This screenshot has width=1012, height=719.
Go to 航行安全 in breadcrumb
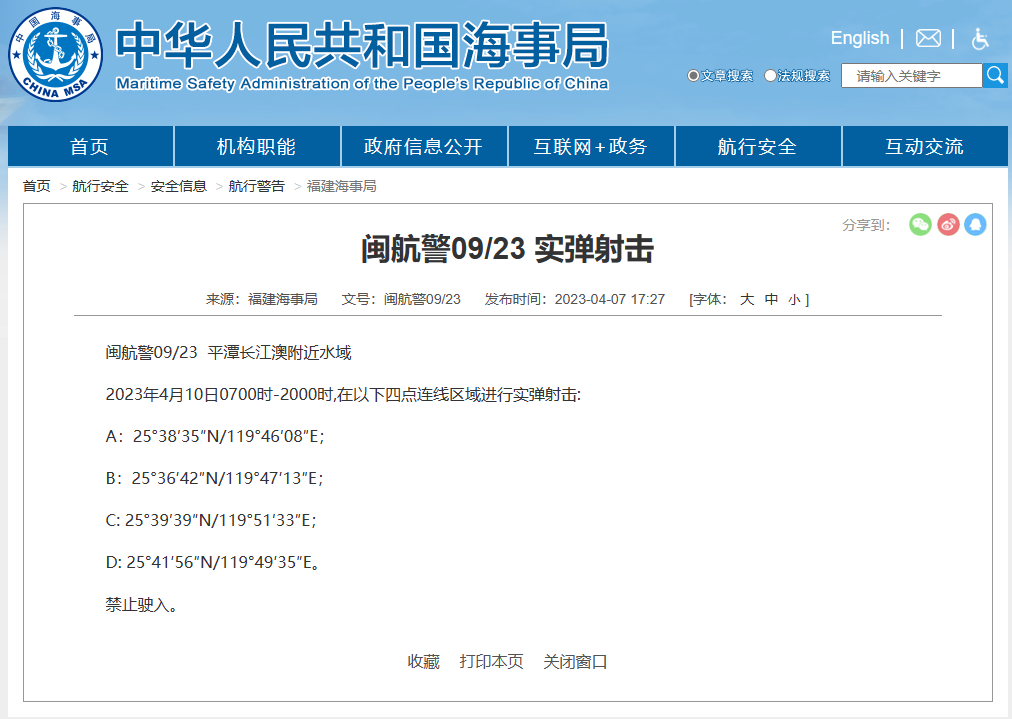101,187
